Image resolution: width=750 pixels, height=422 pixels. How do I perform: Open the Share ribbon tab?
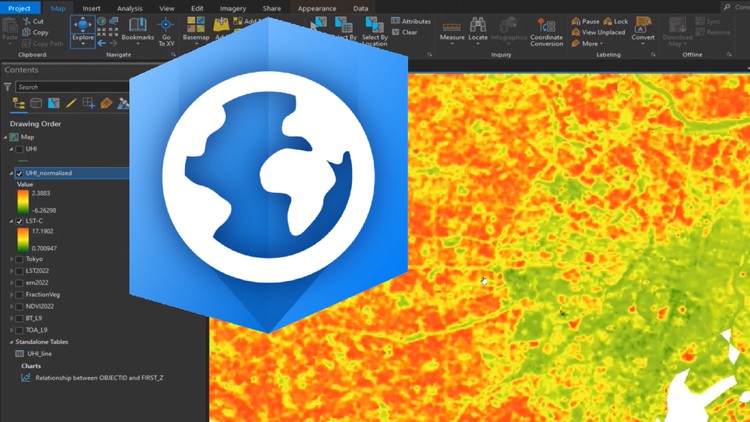click(x=272, y=8)
